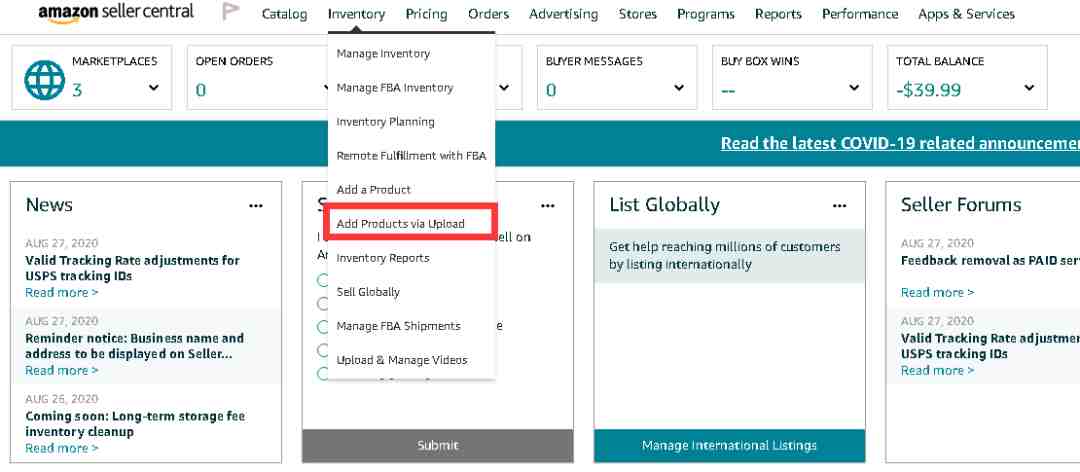
Task: Click the Amazon Seller Central logo
Action: coord(116,12)
